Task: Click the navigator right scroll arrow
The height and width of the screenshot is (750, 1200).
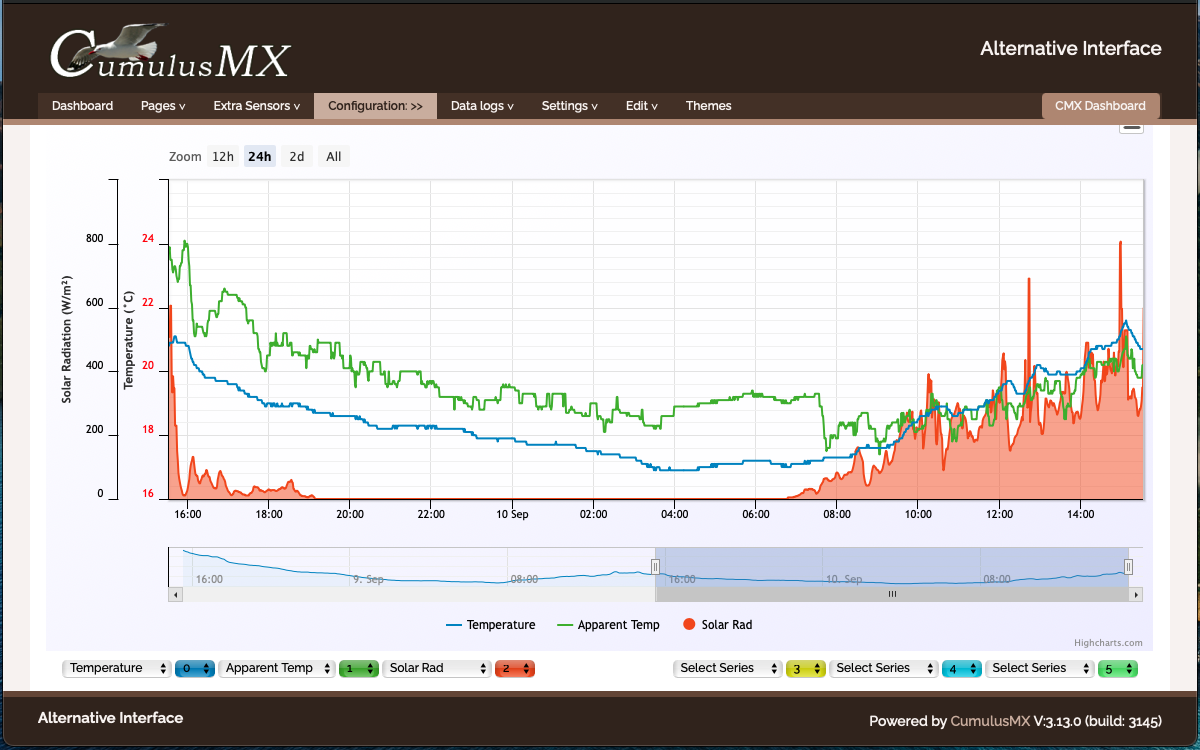Action: tap(1135, 594)
